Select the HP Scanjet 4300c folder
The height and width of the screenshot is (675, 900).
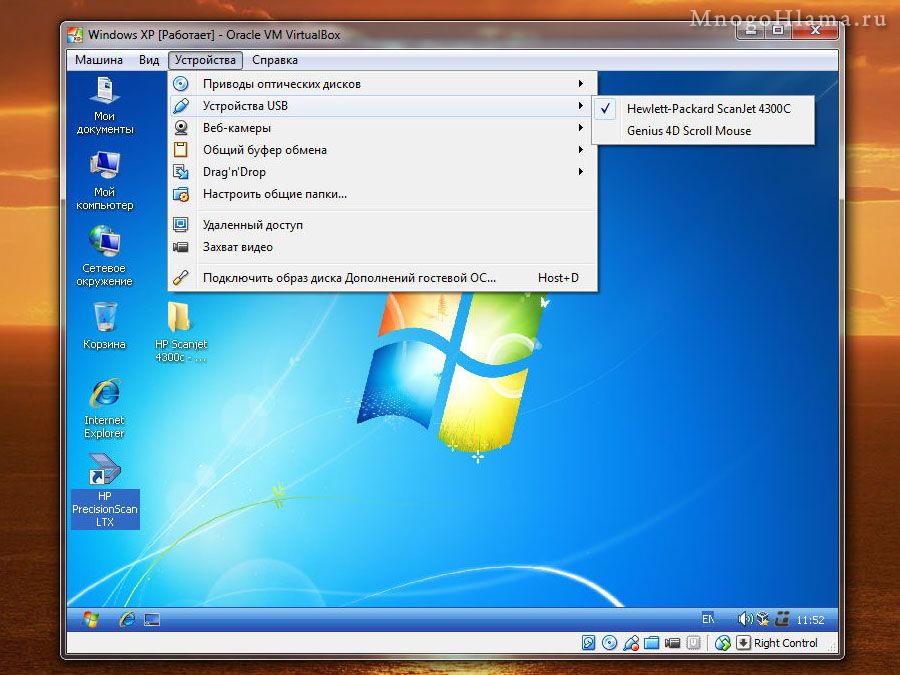(x=181, y=333)
